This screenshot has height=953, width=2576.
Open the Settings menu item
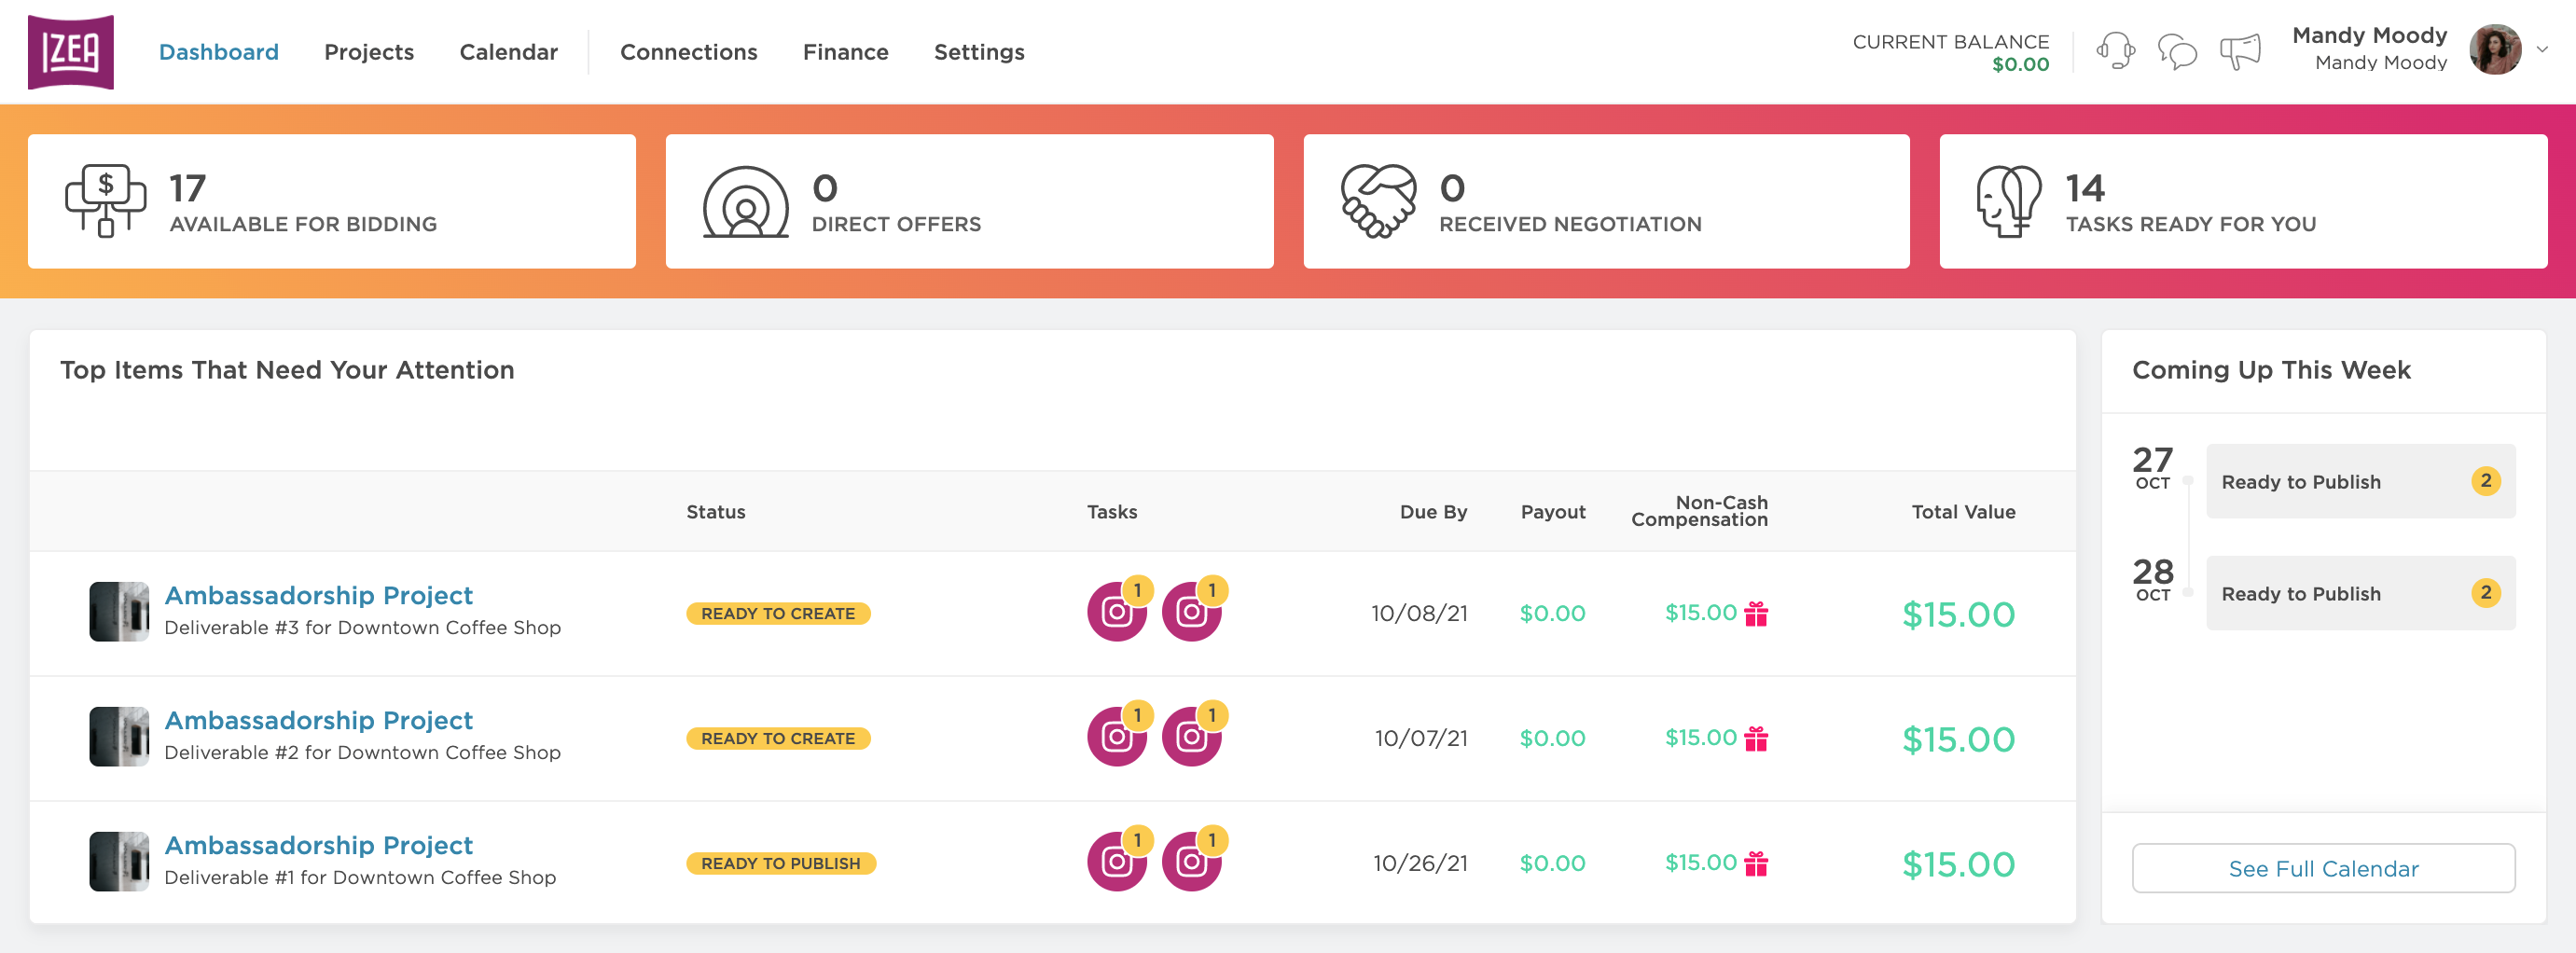pyautogui.click(x=979, y=52)
